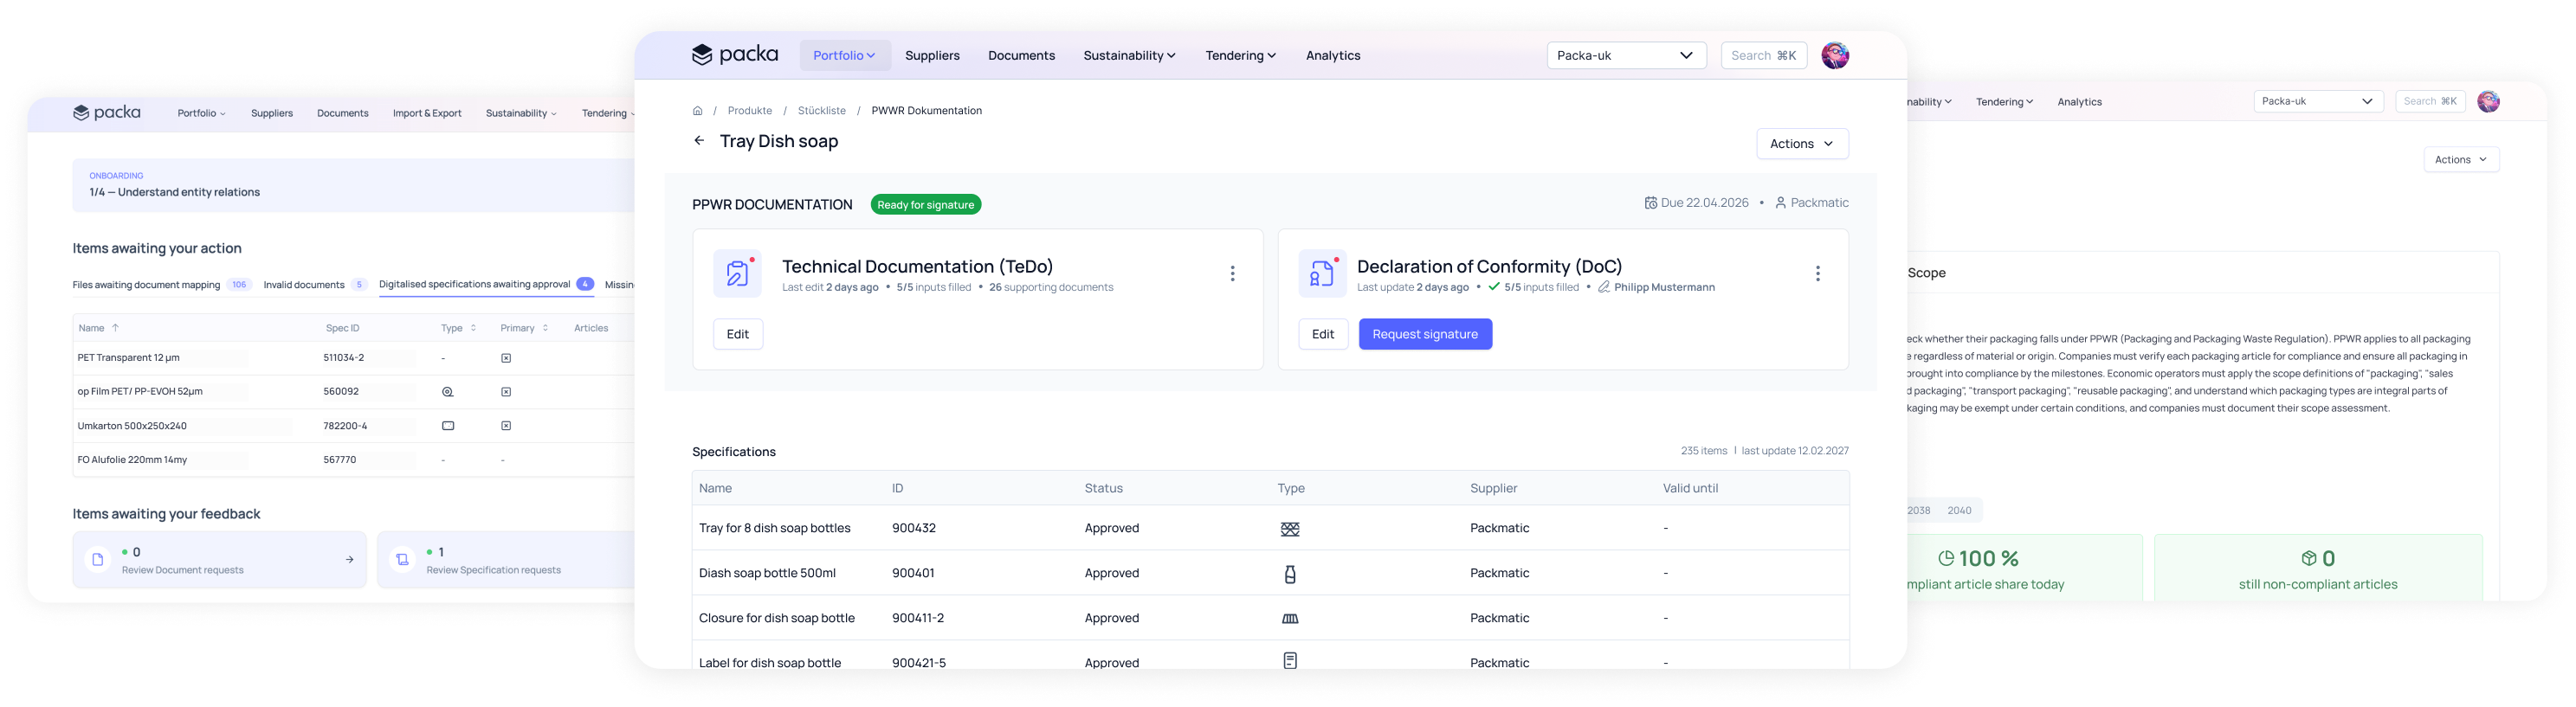Screen dimensions: 2576x707
Task: Expand the Sustainability menu in front window
Action: (1129, 55)
